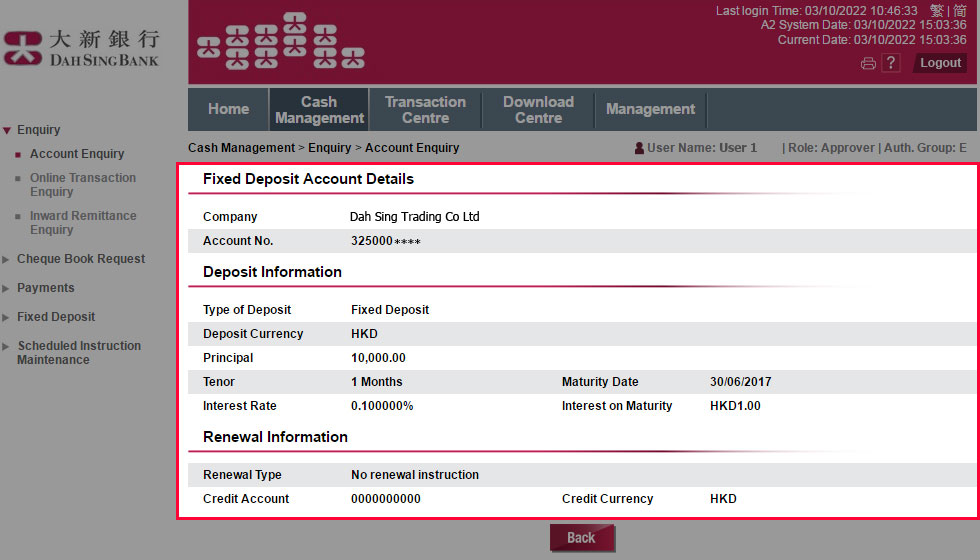Image resolution: width=980 pixels, height=560 pixels.
Task: Click the account number 325000****
Action: click(x=386, y=241)
